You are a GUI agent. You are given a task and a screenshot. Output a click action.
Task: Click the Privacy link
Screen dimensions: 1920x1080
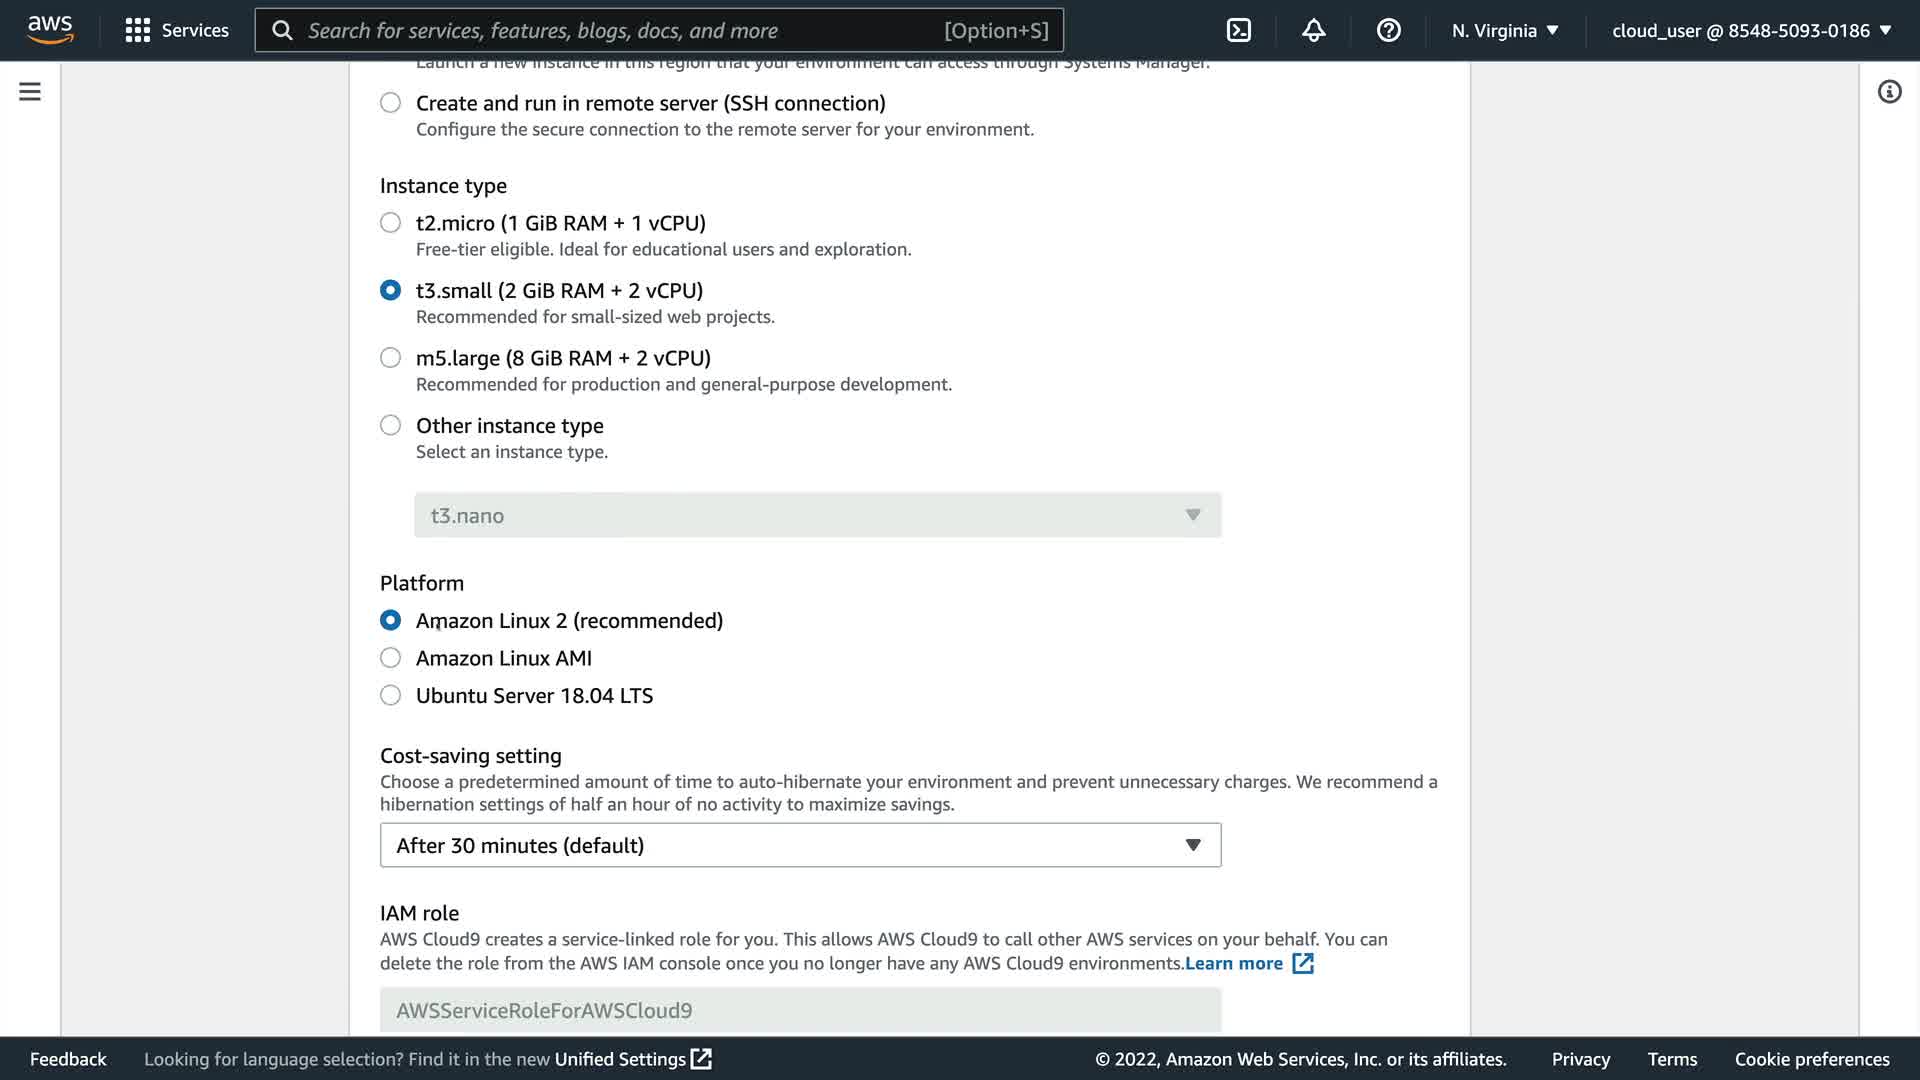click(x=1580, y=1059)
